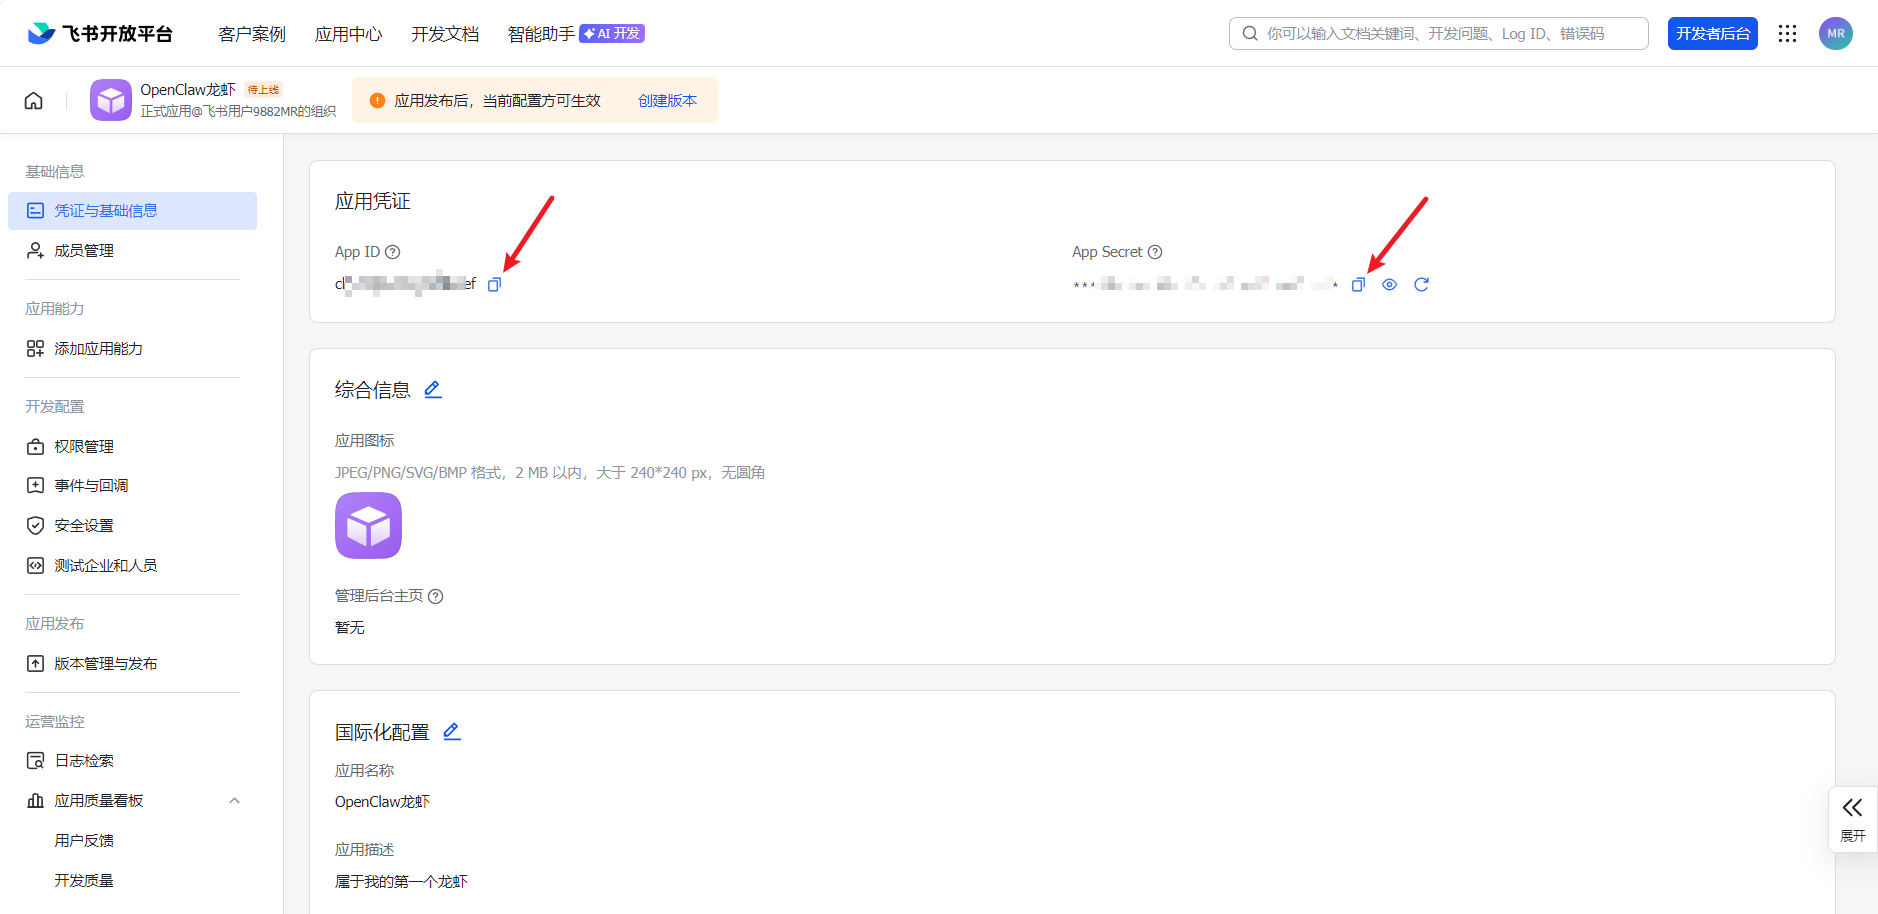This screenshot has height=914, width=1878.
Task: Expand the right side panel 展开
Action: (x=1852, y=818)
